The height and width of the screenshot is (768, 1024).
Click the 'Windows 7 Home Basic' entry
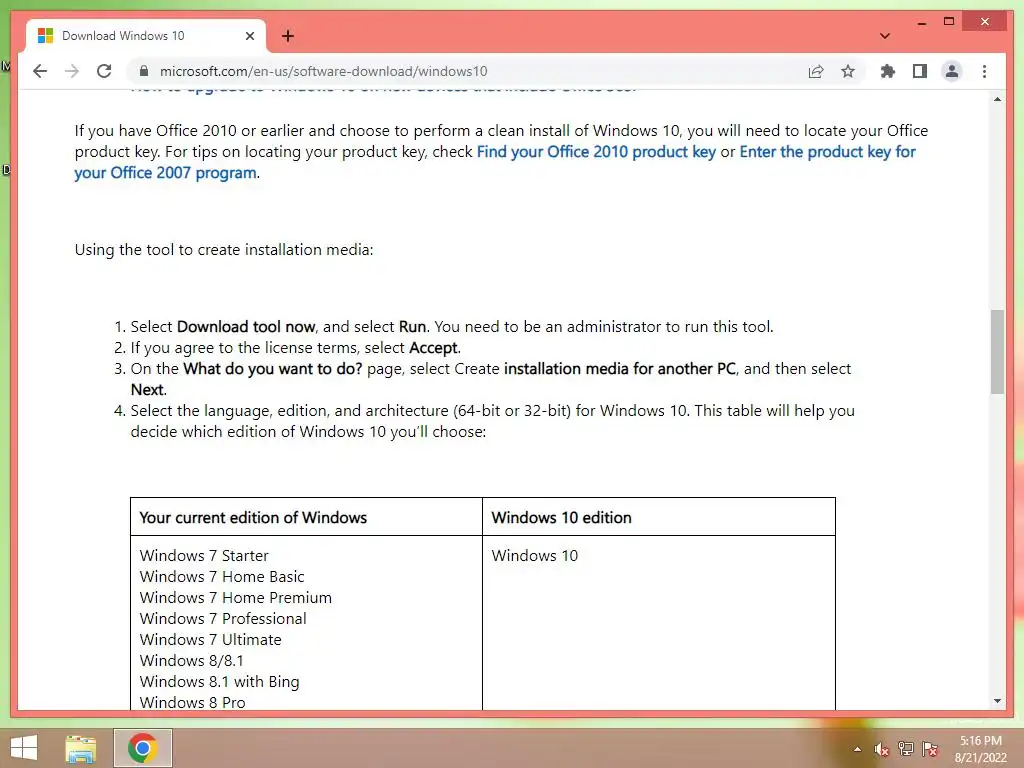coord(222,577)
